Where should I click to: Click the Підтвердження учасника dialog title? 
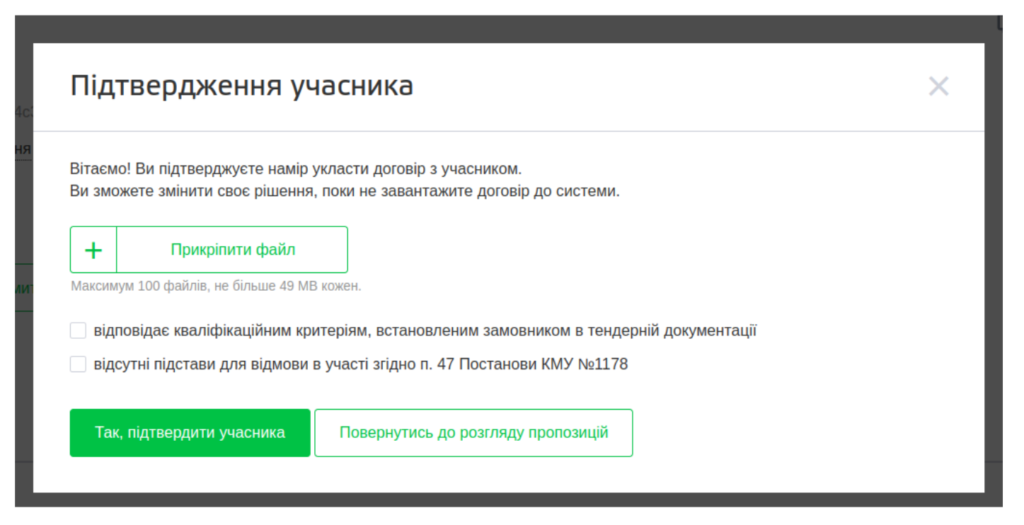point(241,86)
